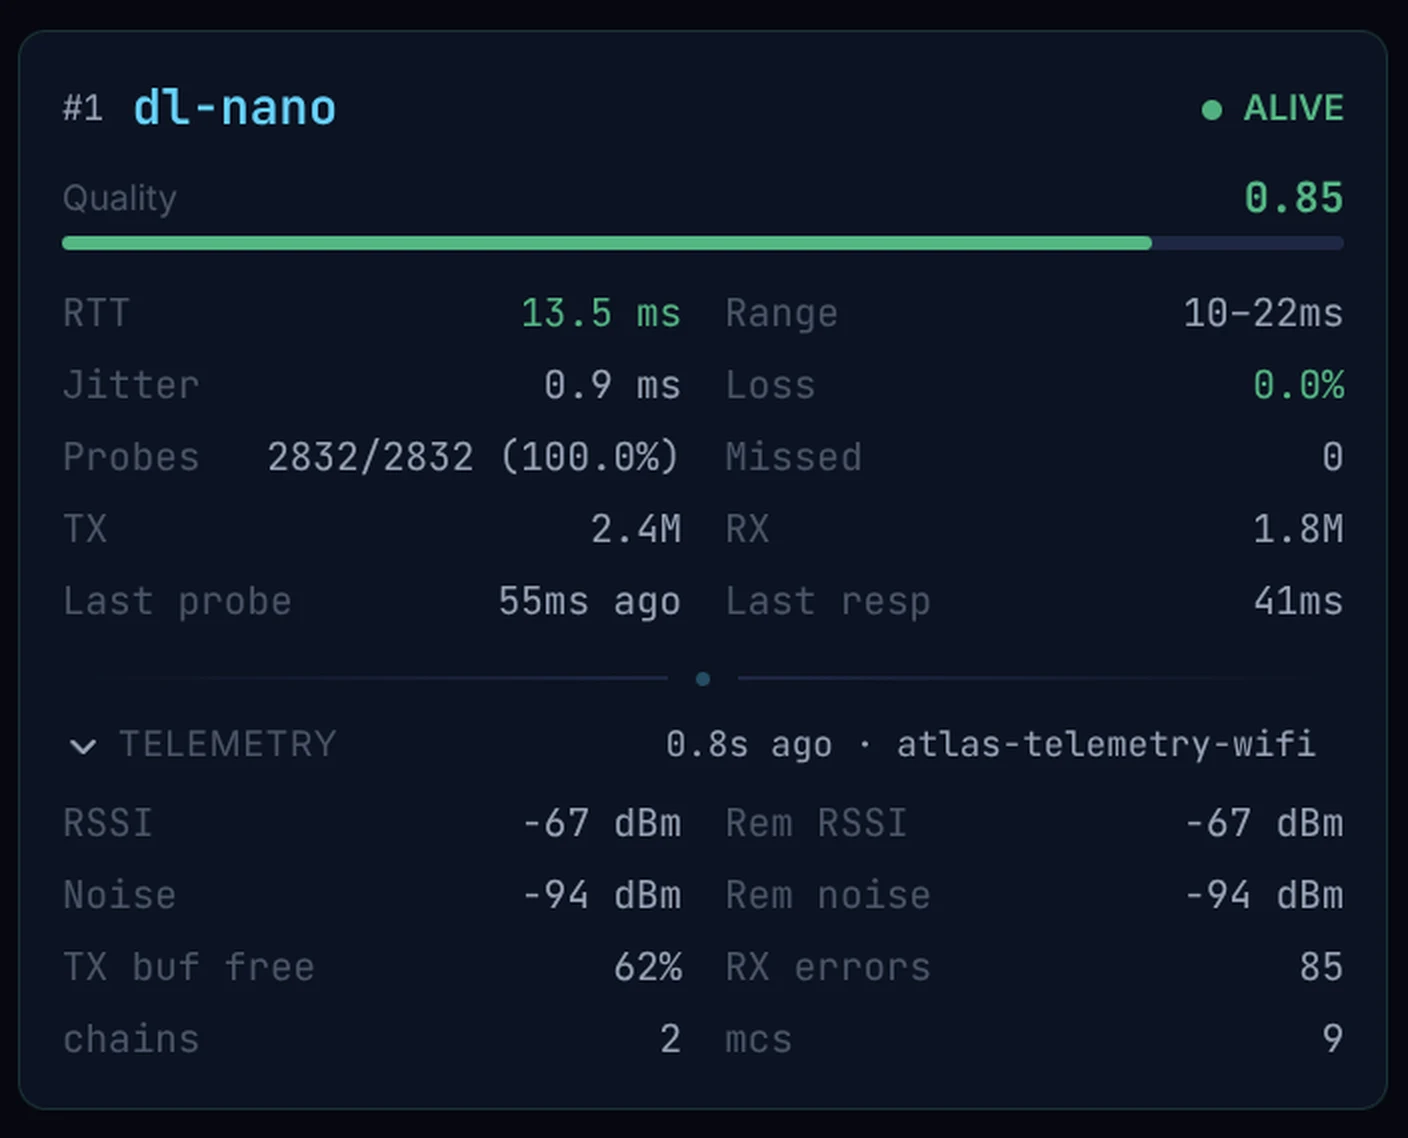The height and width of the screenshot is (1138, 1408).
Task: Click the Rem noise -94 dBm reading
Action: tap(1264, 895)
